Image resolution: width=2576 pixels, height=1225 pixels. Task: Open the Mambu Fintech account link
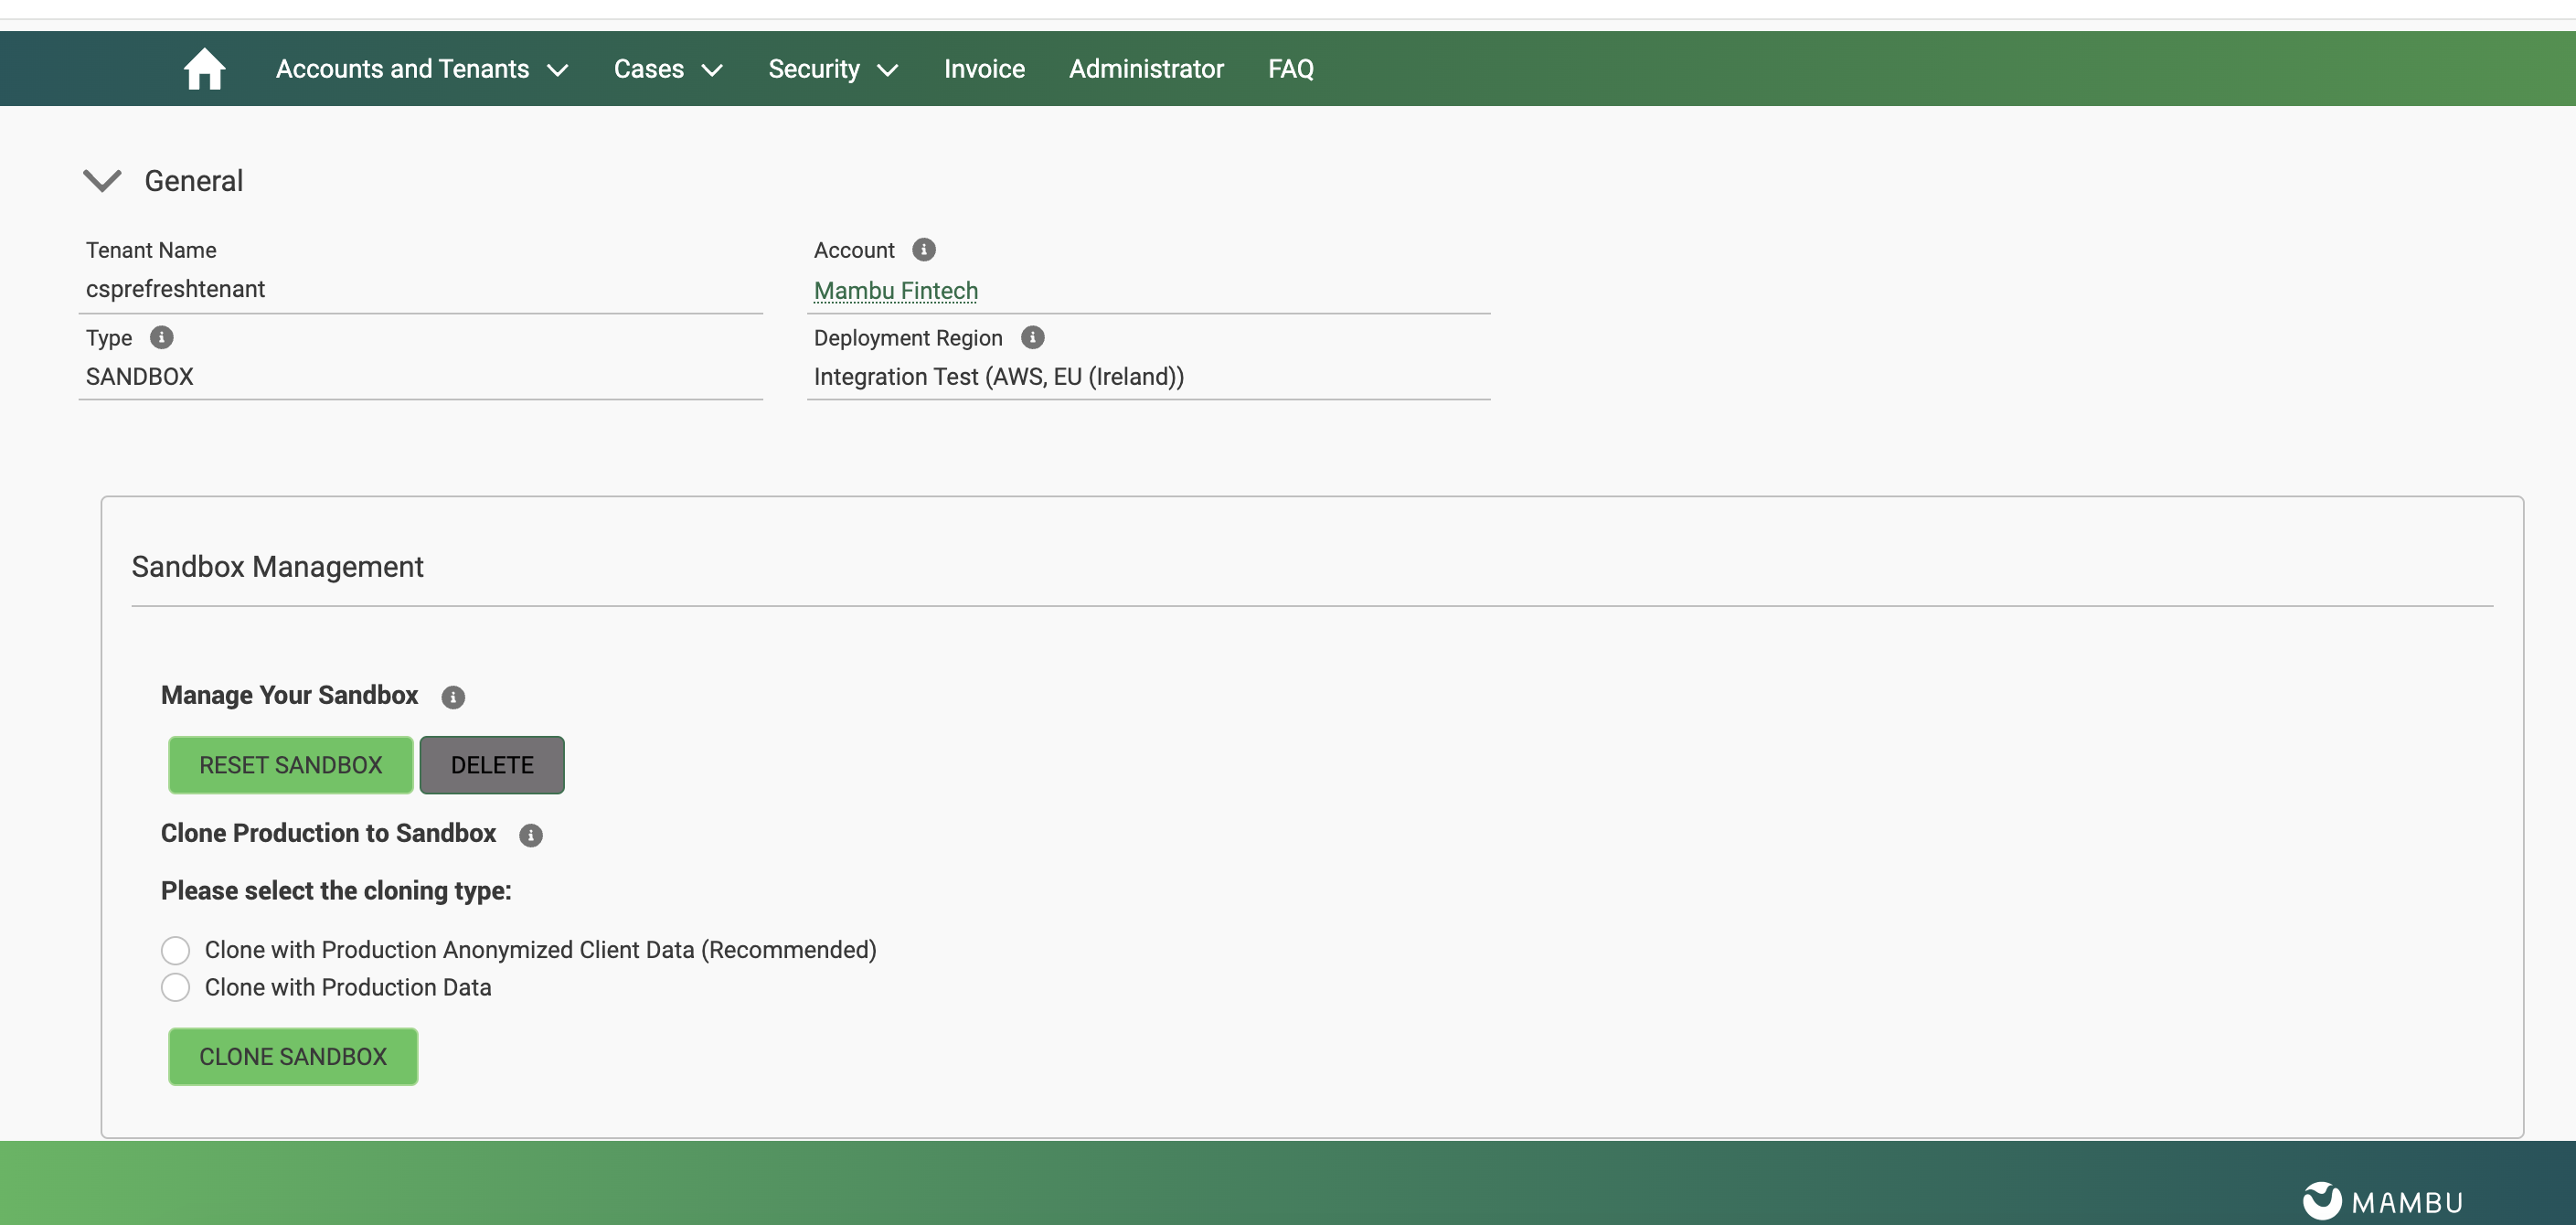point(895,290)
